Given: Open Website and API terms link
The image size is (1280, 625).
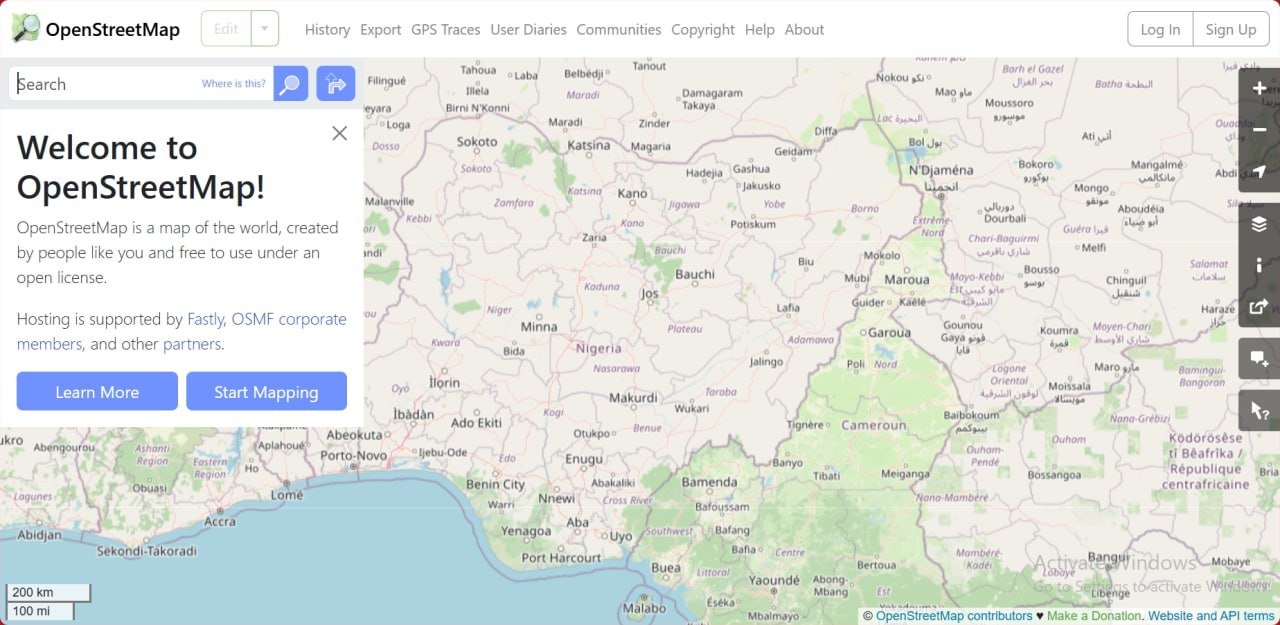Looking at the screenshot, I should (1211, 616).
